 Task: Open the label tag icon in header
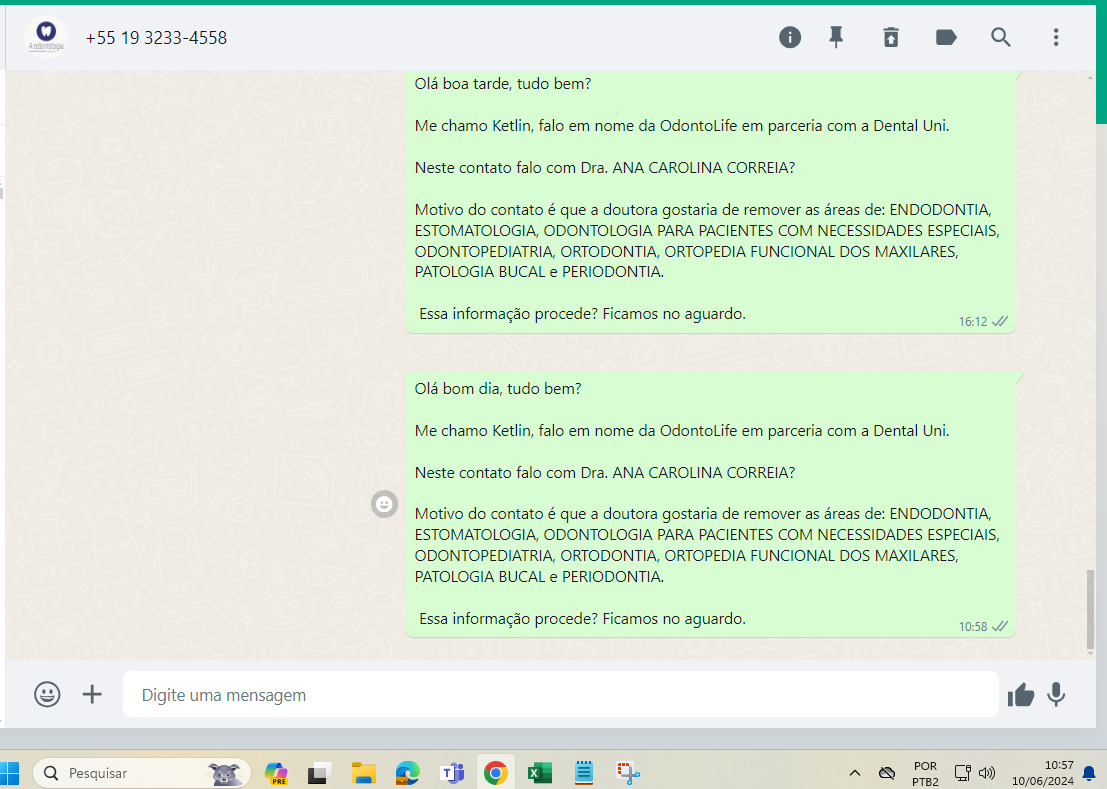coord(945,37)
